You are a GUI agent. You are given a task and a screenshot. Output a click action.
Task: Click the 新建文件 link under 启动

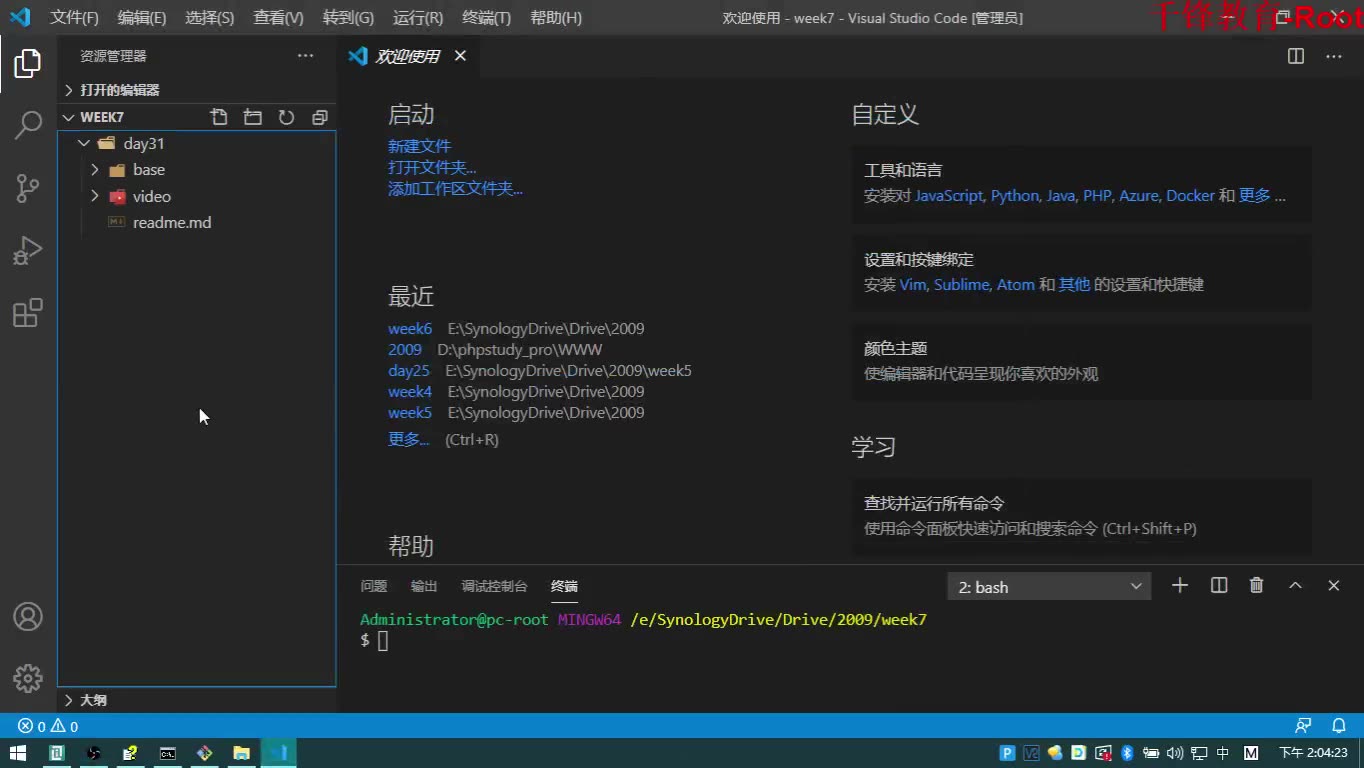(x=419, y=145)
